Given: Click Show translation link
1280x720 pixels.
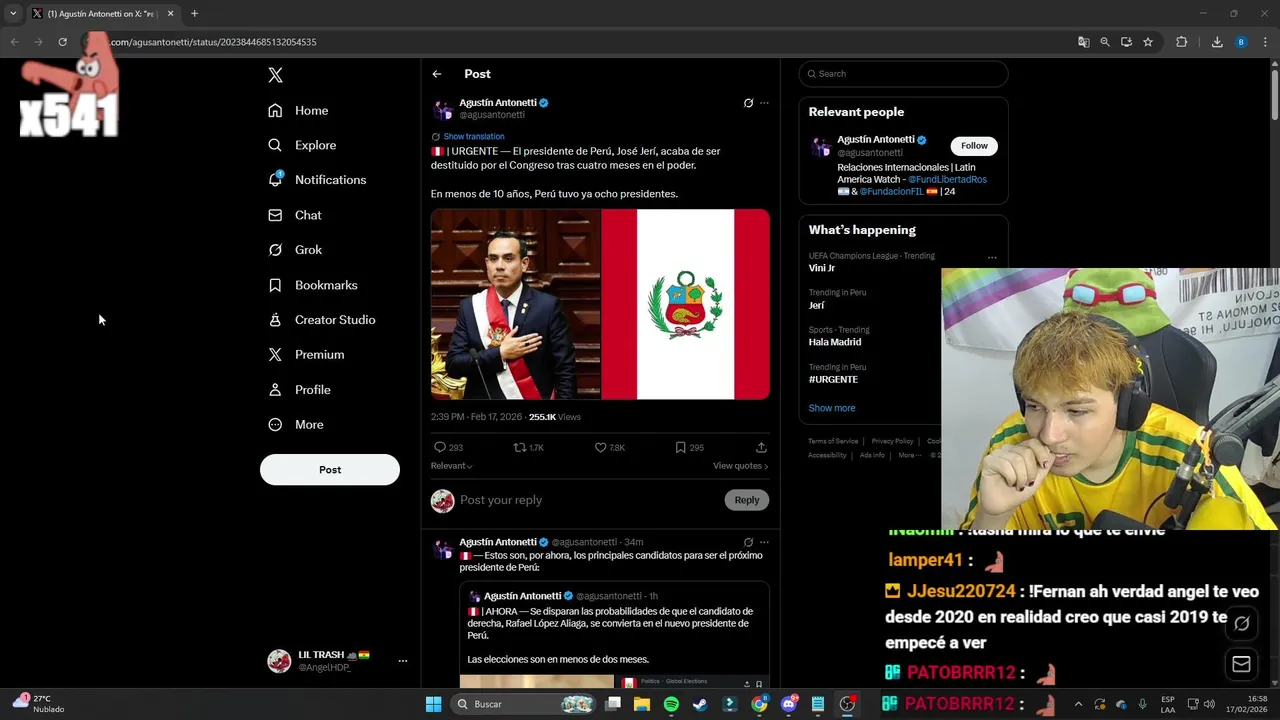Looking at the screenshot, I should pyautogui.click(x=474, y=136).
